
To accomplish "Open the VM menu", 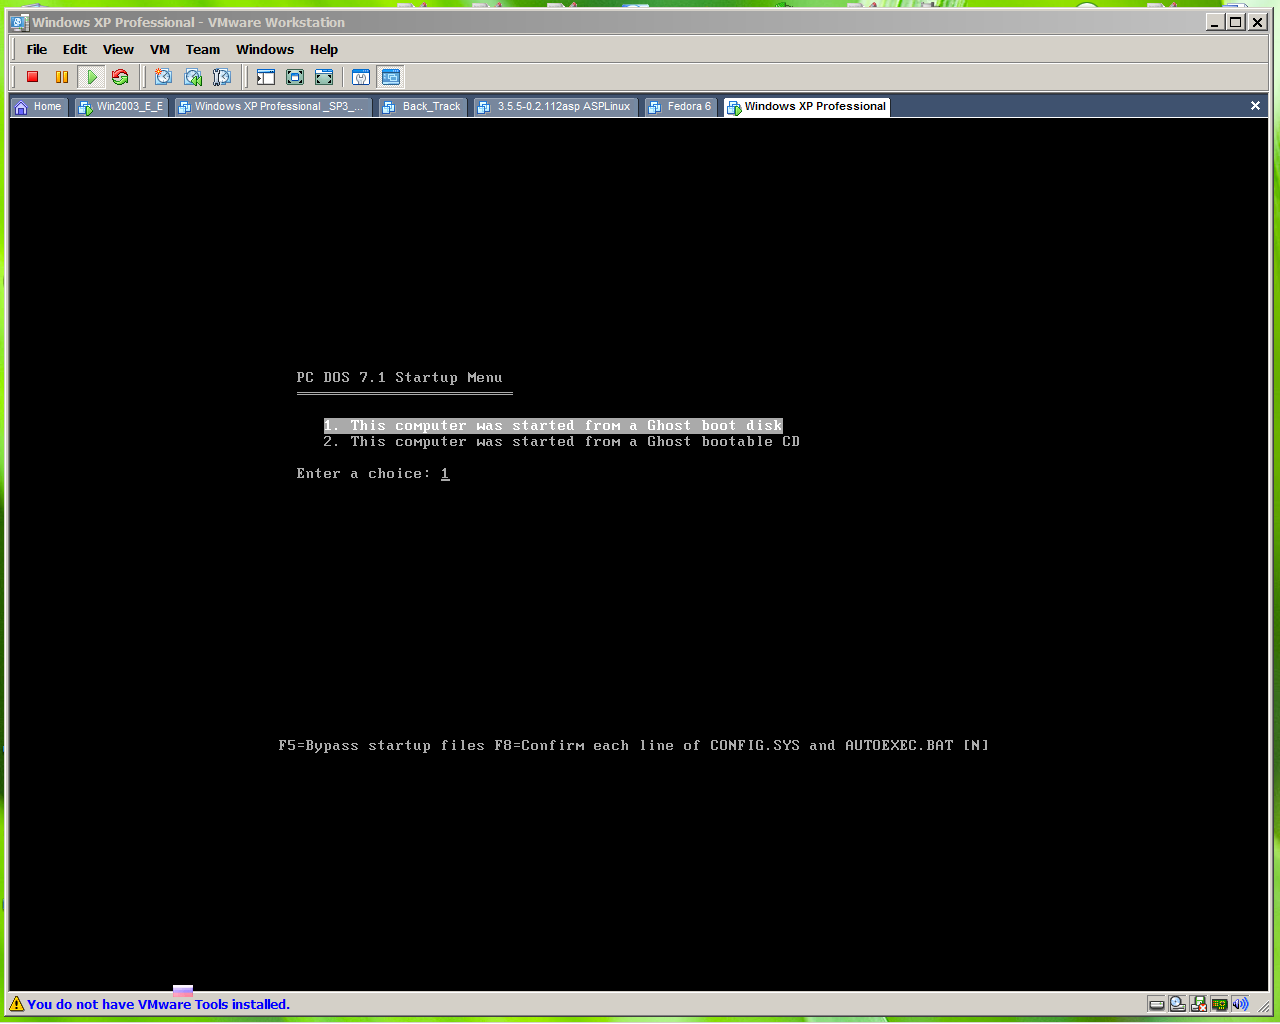I will [160, 49].
